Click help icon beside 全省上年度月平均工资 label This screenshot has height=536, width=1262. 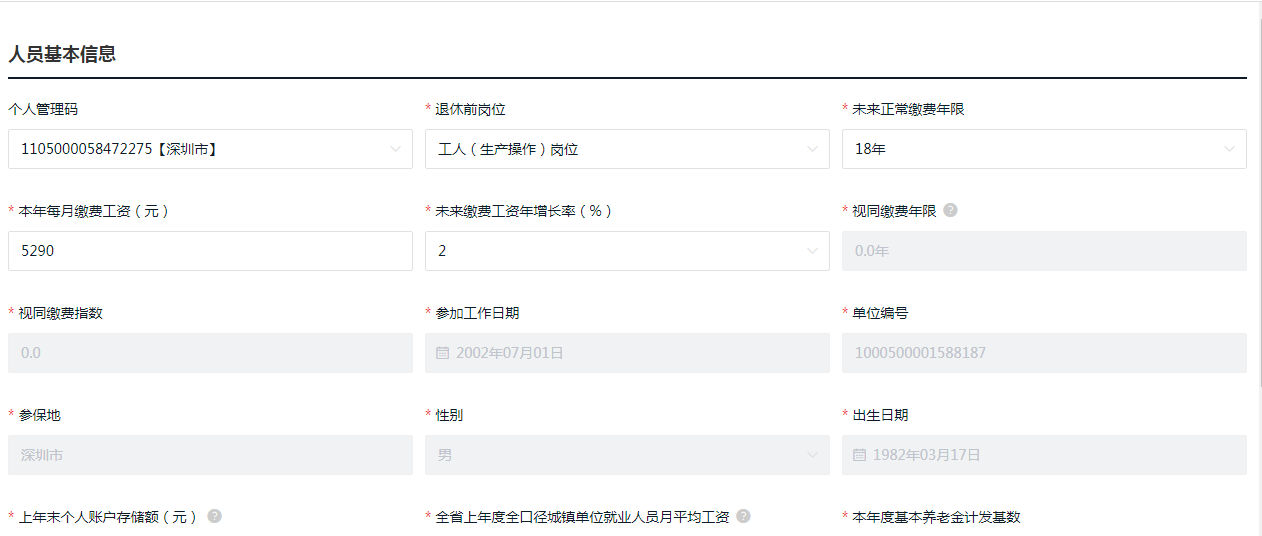pos(743,516)
